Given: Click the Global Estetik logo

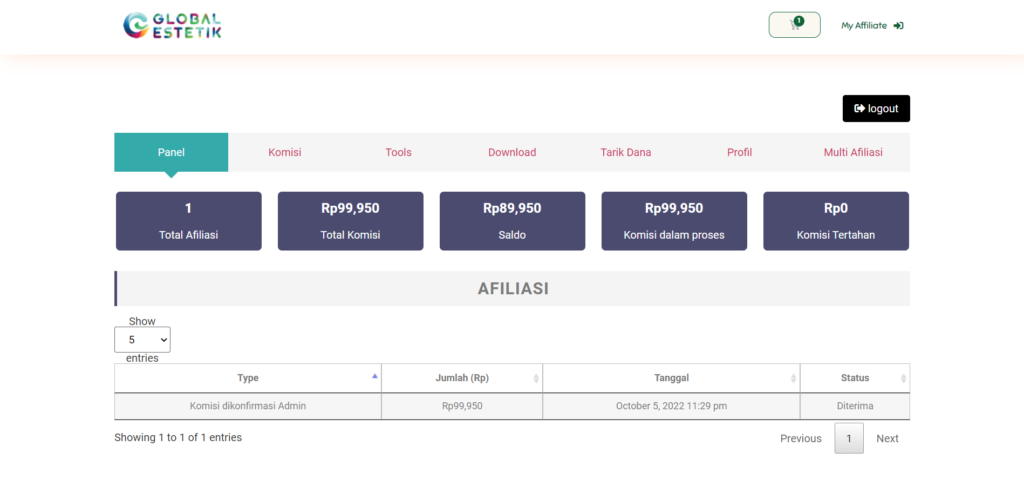Looking at the screenshot, I should point(172,25).
